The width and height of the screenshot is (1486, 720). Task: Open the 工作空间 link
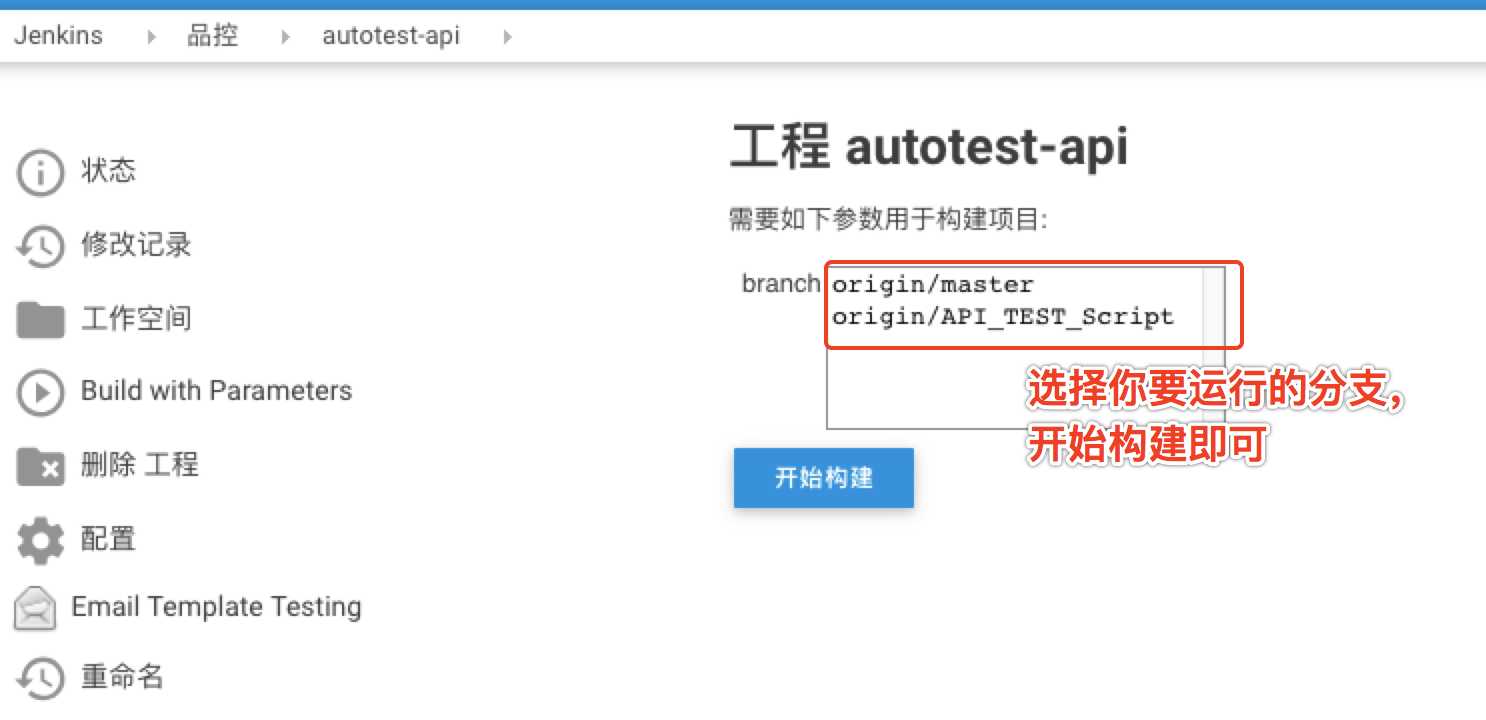click(x=136, y=319)
